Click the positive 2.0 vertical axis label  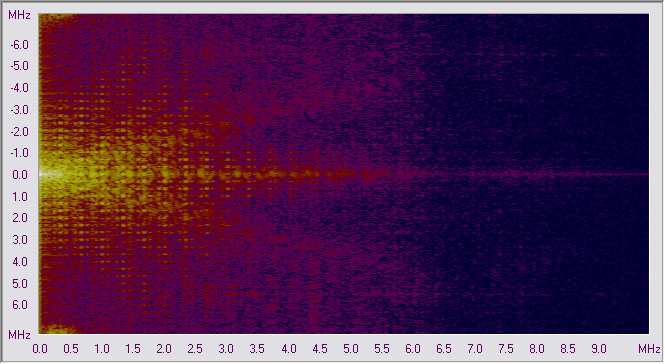(20, 218)
